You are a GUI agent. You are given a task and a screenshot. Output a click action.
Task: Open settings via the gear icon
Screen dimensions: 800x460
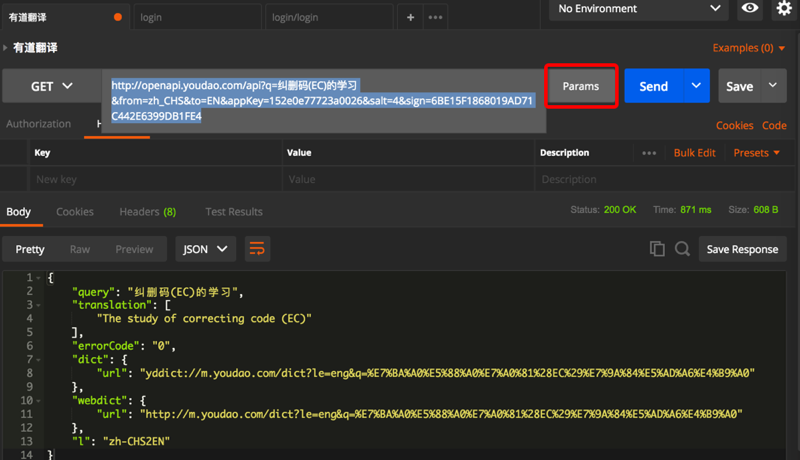pos(784,9)
